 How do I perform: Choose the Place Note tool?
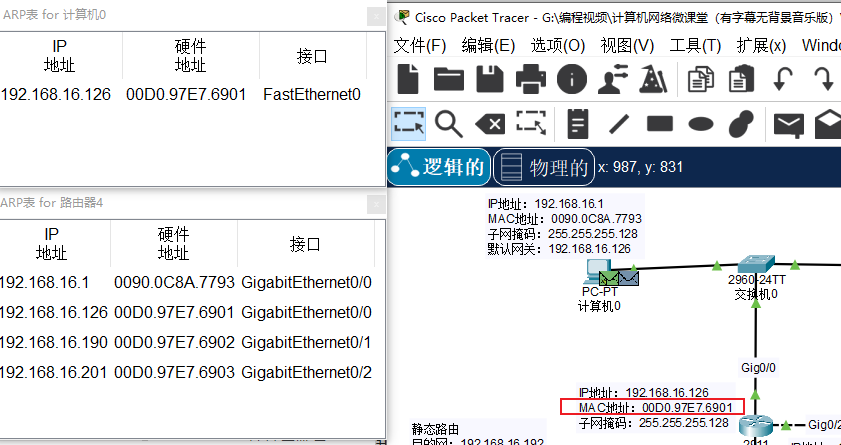(x=578, y=124)
